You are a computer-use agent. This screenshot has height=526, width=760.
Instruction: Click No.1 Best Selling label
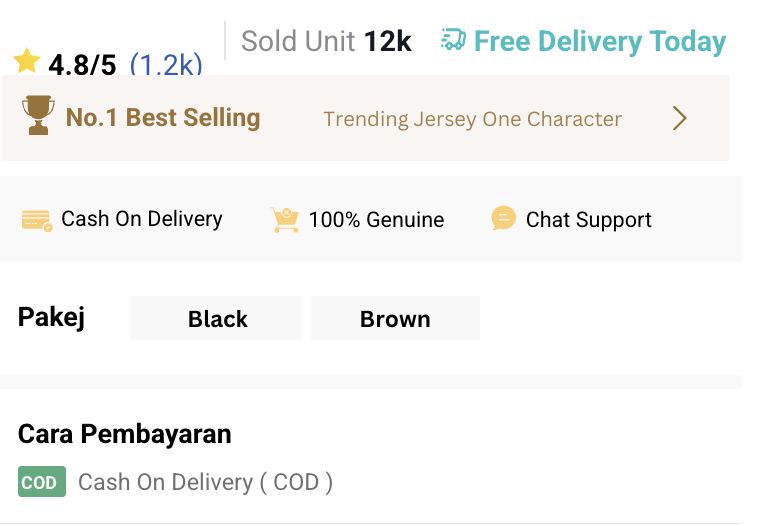[x=162, y=117]
